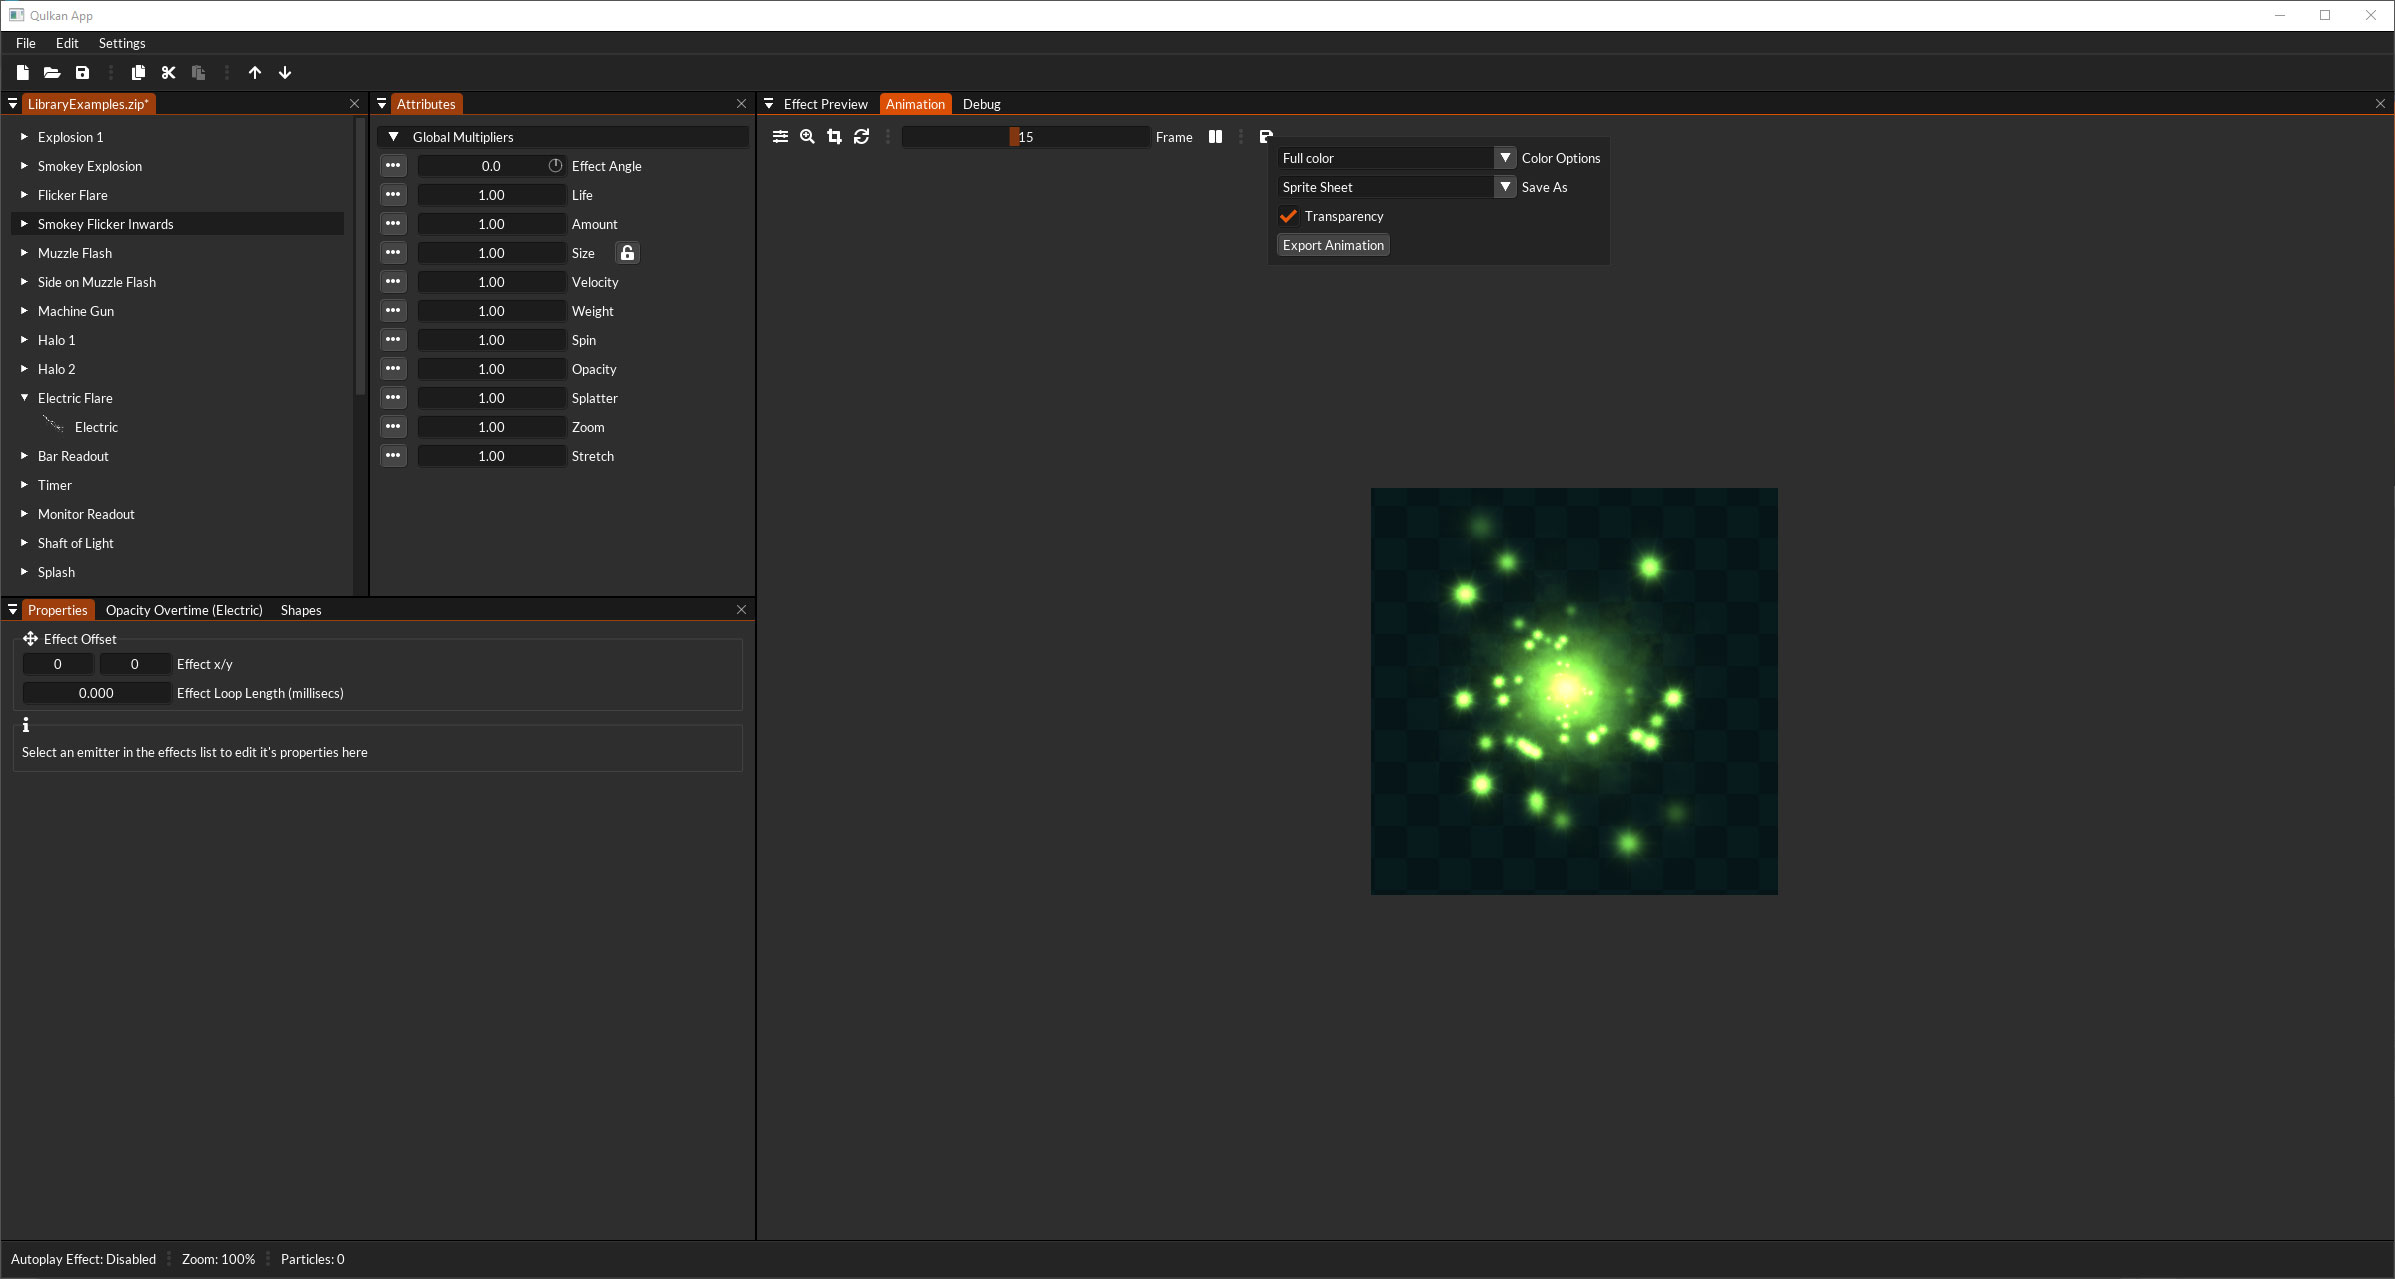The width and height of the screenshot is (2395, 1279).
Task: Toggle the Effect Angle dial icon
Action: click(555, 166)
